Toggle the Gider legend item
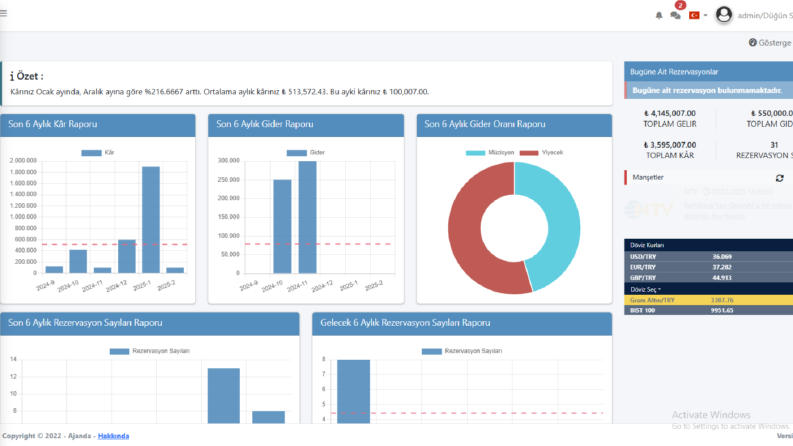 coord(305,153)
